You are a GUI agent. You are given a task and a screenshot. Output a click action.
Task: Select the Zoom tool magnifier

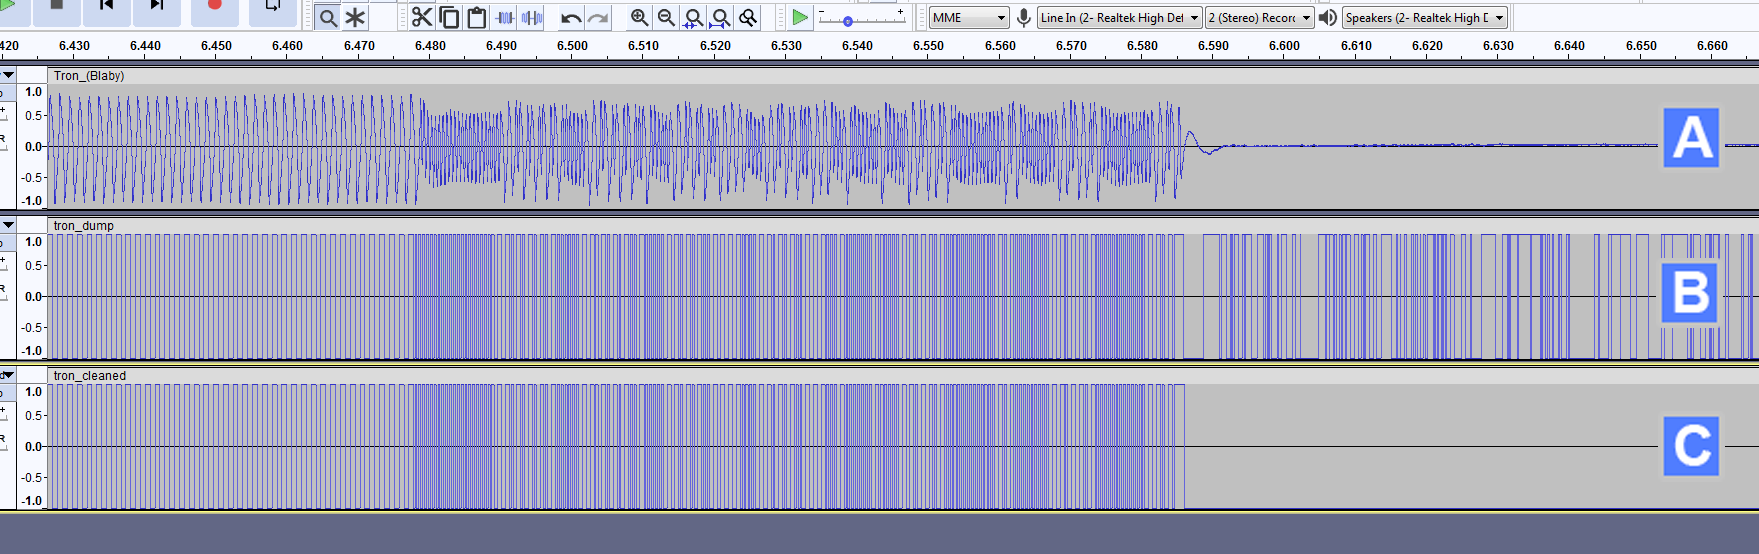[328, 18]
